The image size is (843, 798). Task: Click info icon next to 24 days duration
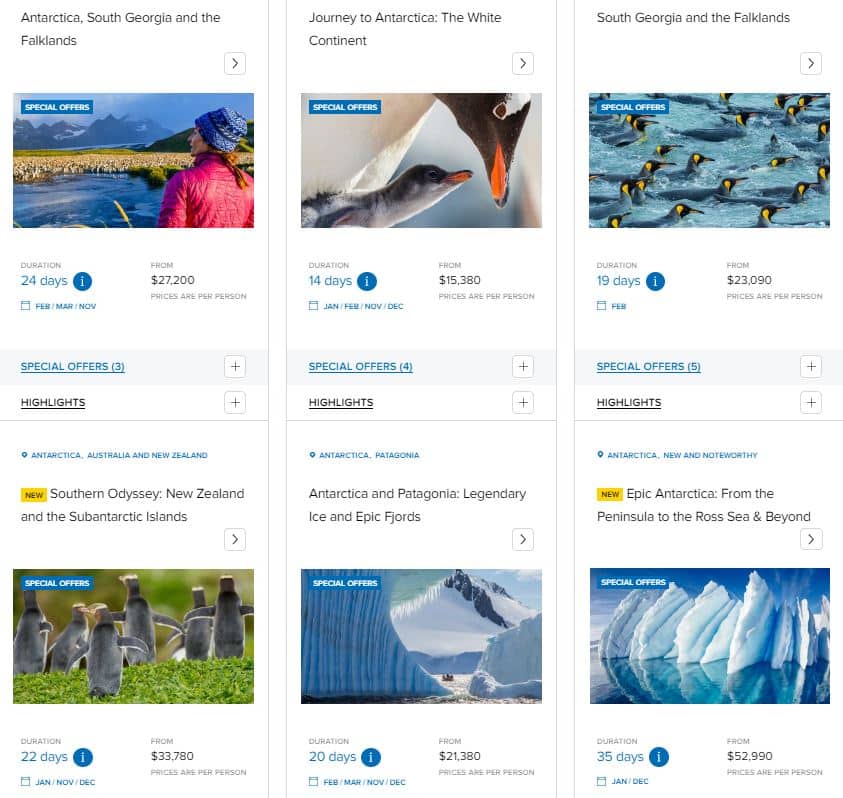[82, 281]
